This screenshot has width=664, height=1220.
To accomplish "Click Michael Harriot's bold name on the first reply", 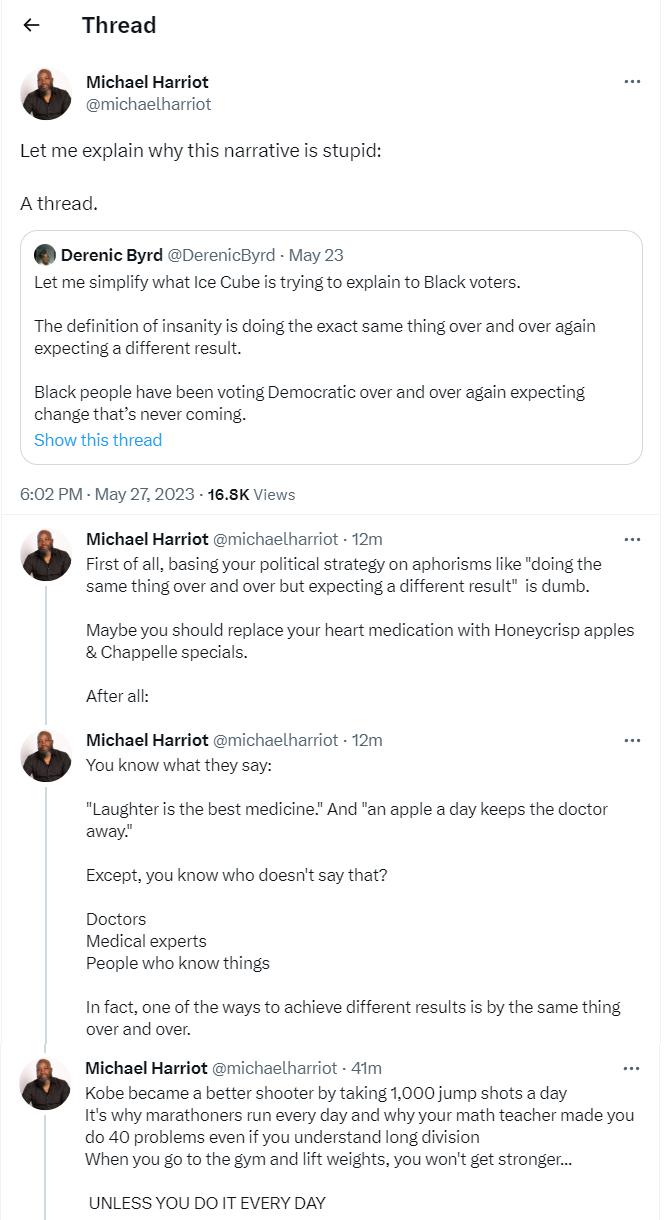I will point(143,539).
